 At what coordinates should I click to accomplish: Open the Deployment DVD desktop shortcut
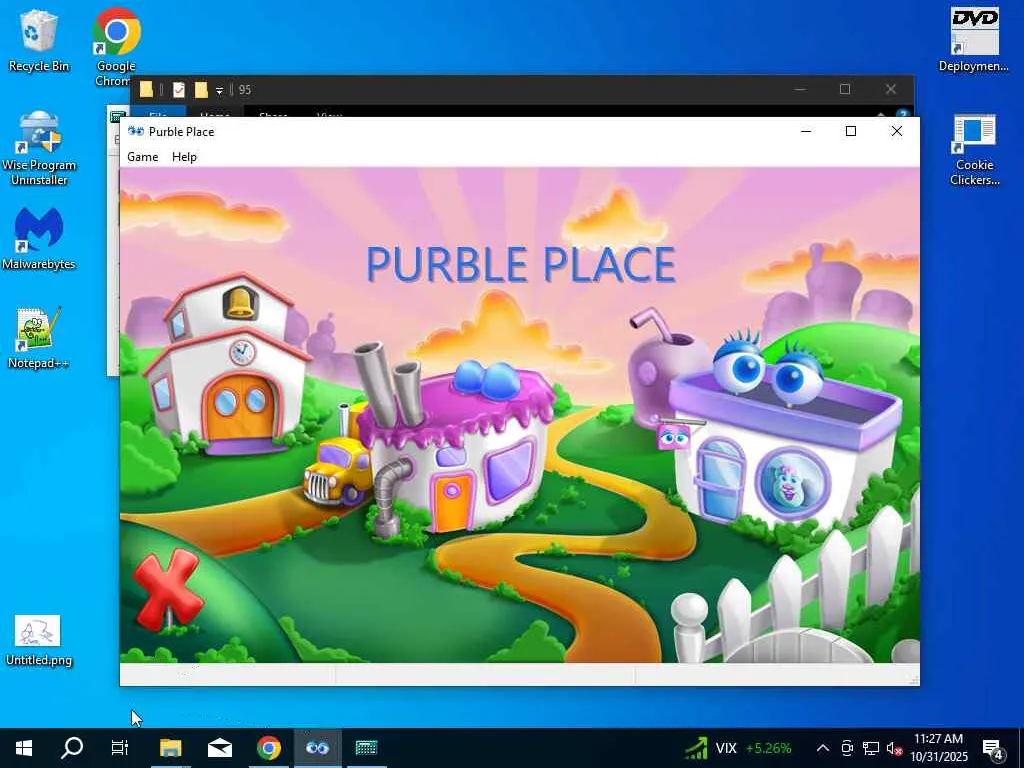coord(974,40)
